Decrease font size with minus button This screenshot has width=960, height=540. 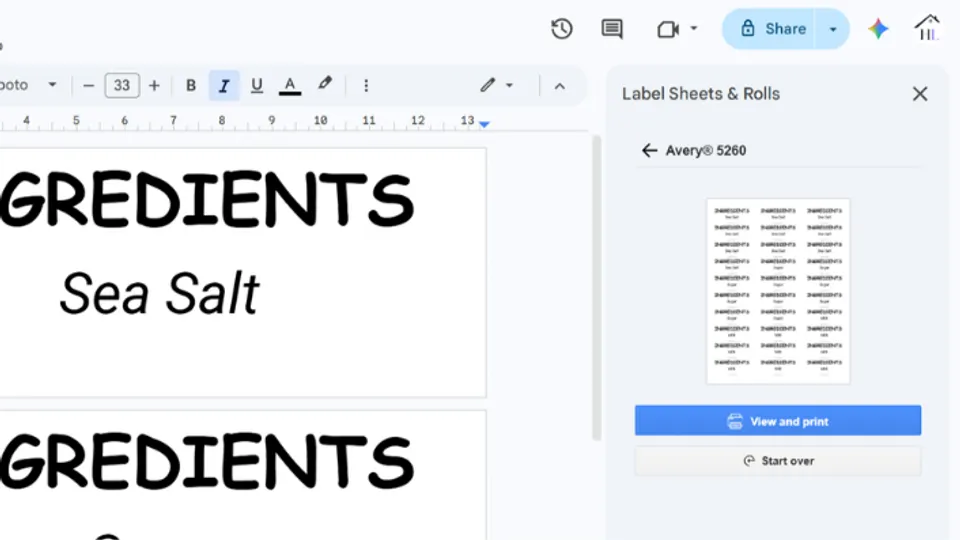click(x=88, y=86)
